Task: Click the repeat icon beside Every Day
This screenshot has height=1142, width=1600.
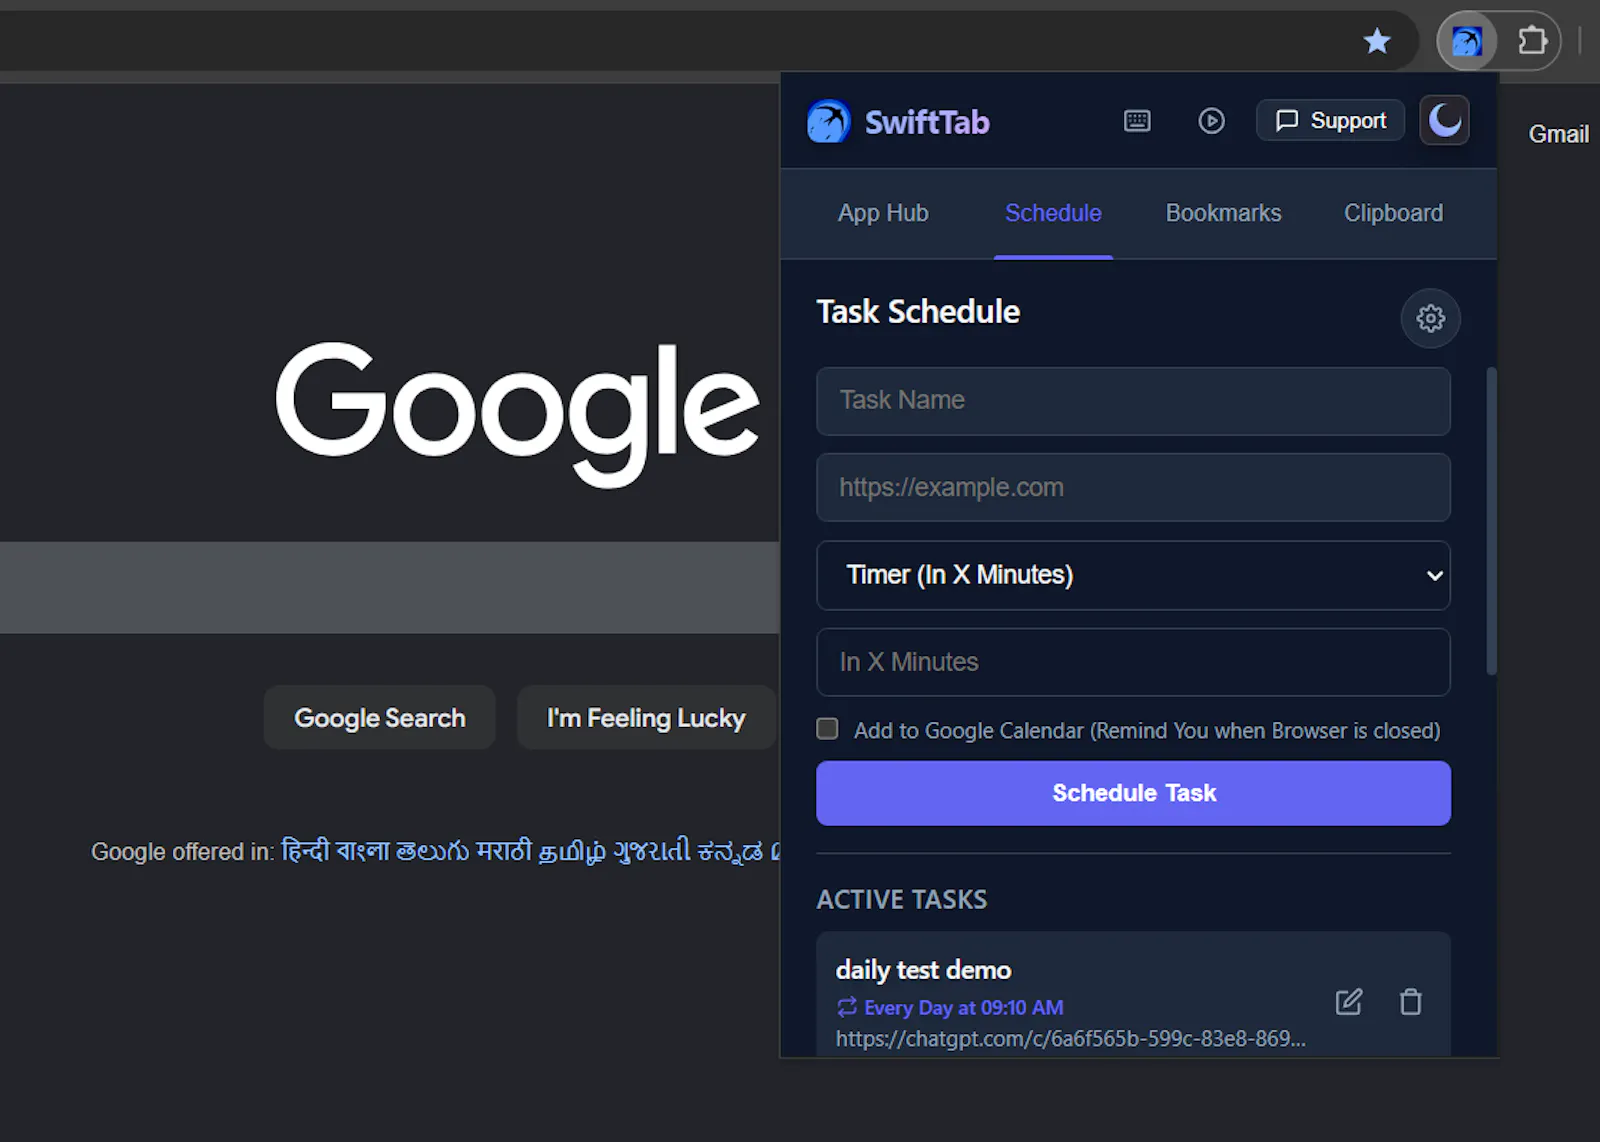Action: (x=847, y=1007)
